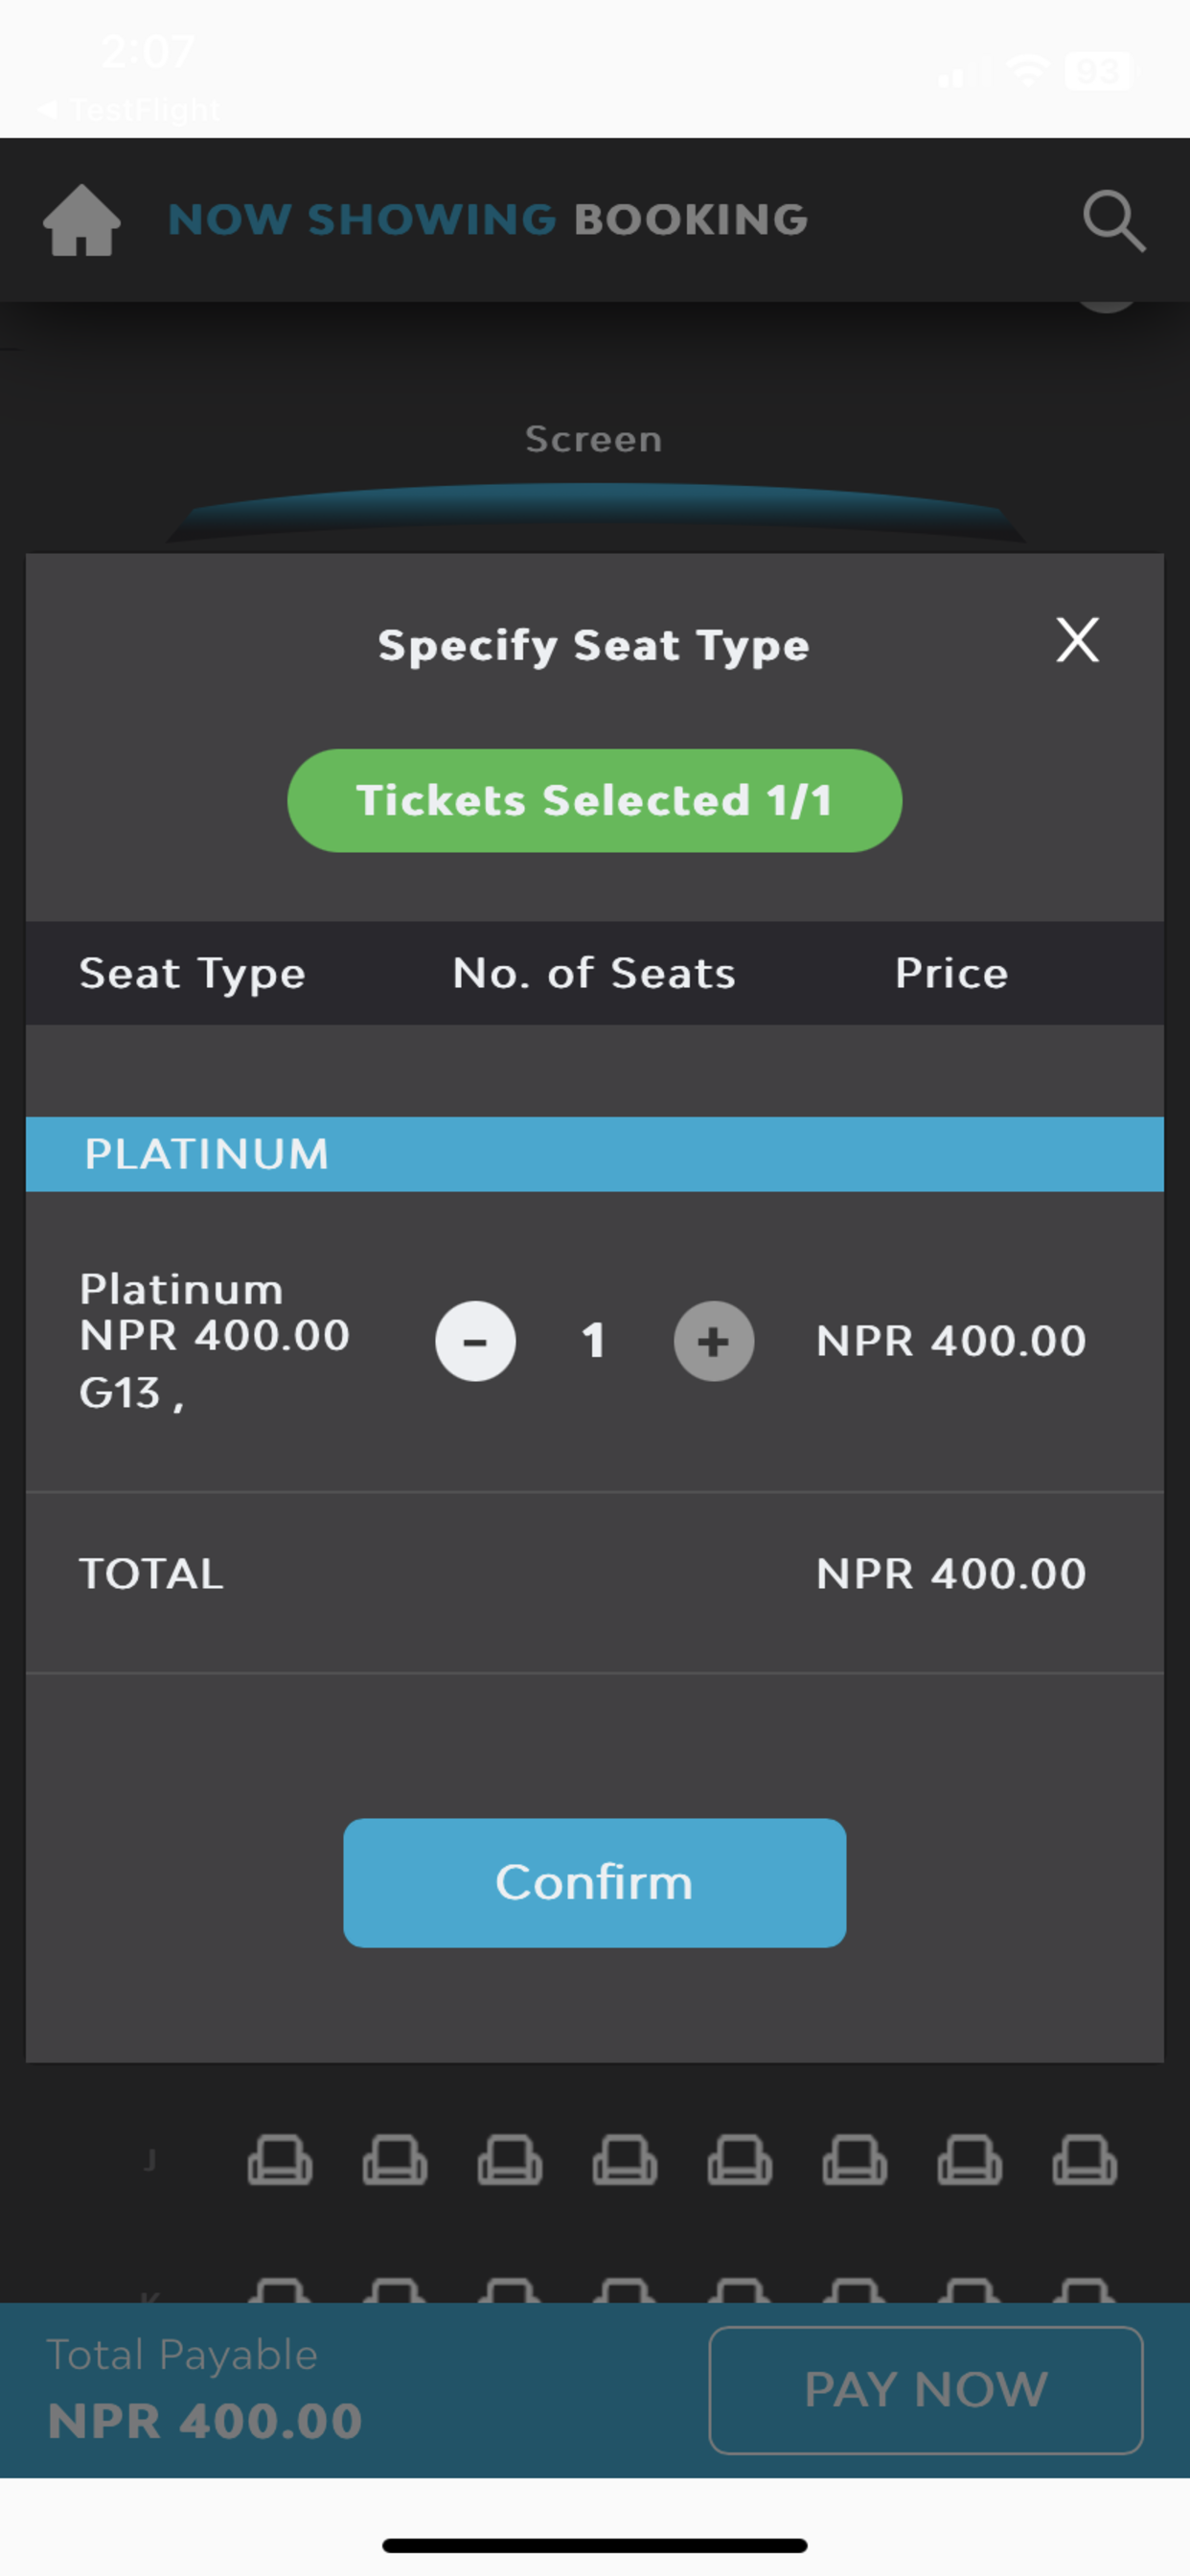Viewport: 1190px width, 2576px height.
Task: Tap the PAY NOW button
Action: (x=925, y=2389)
